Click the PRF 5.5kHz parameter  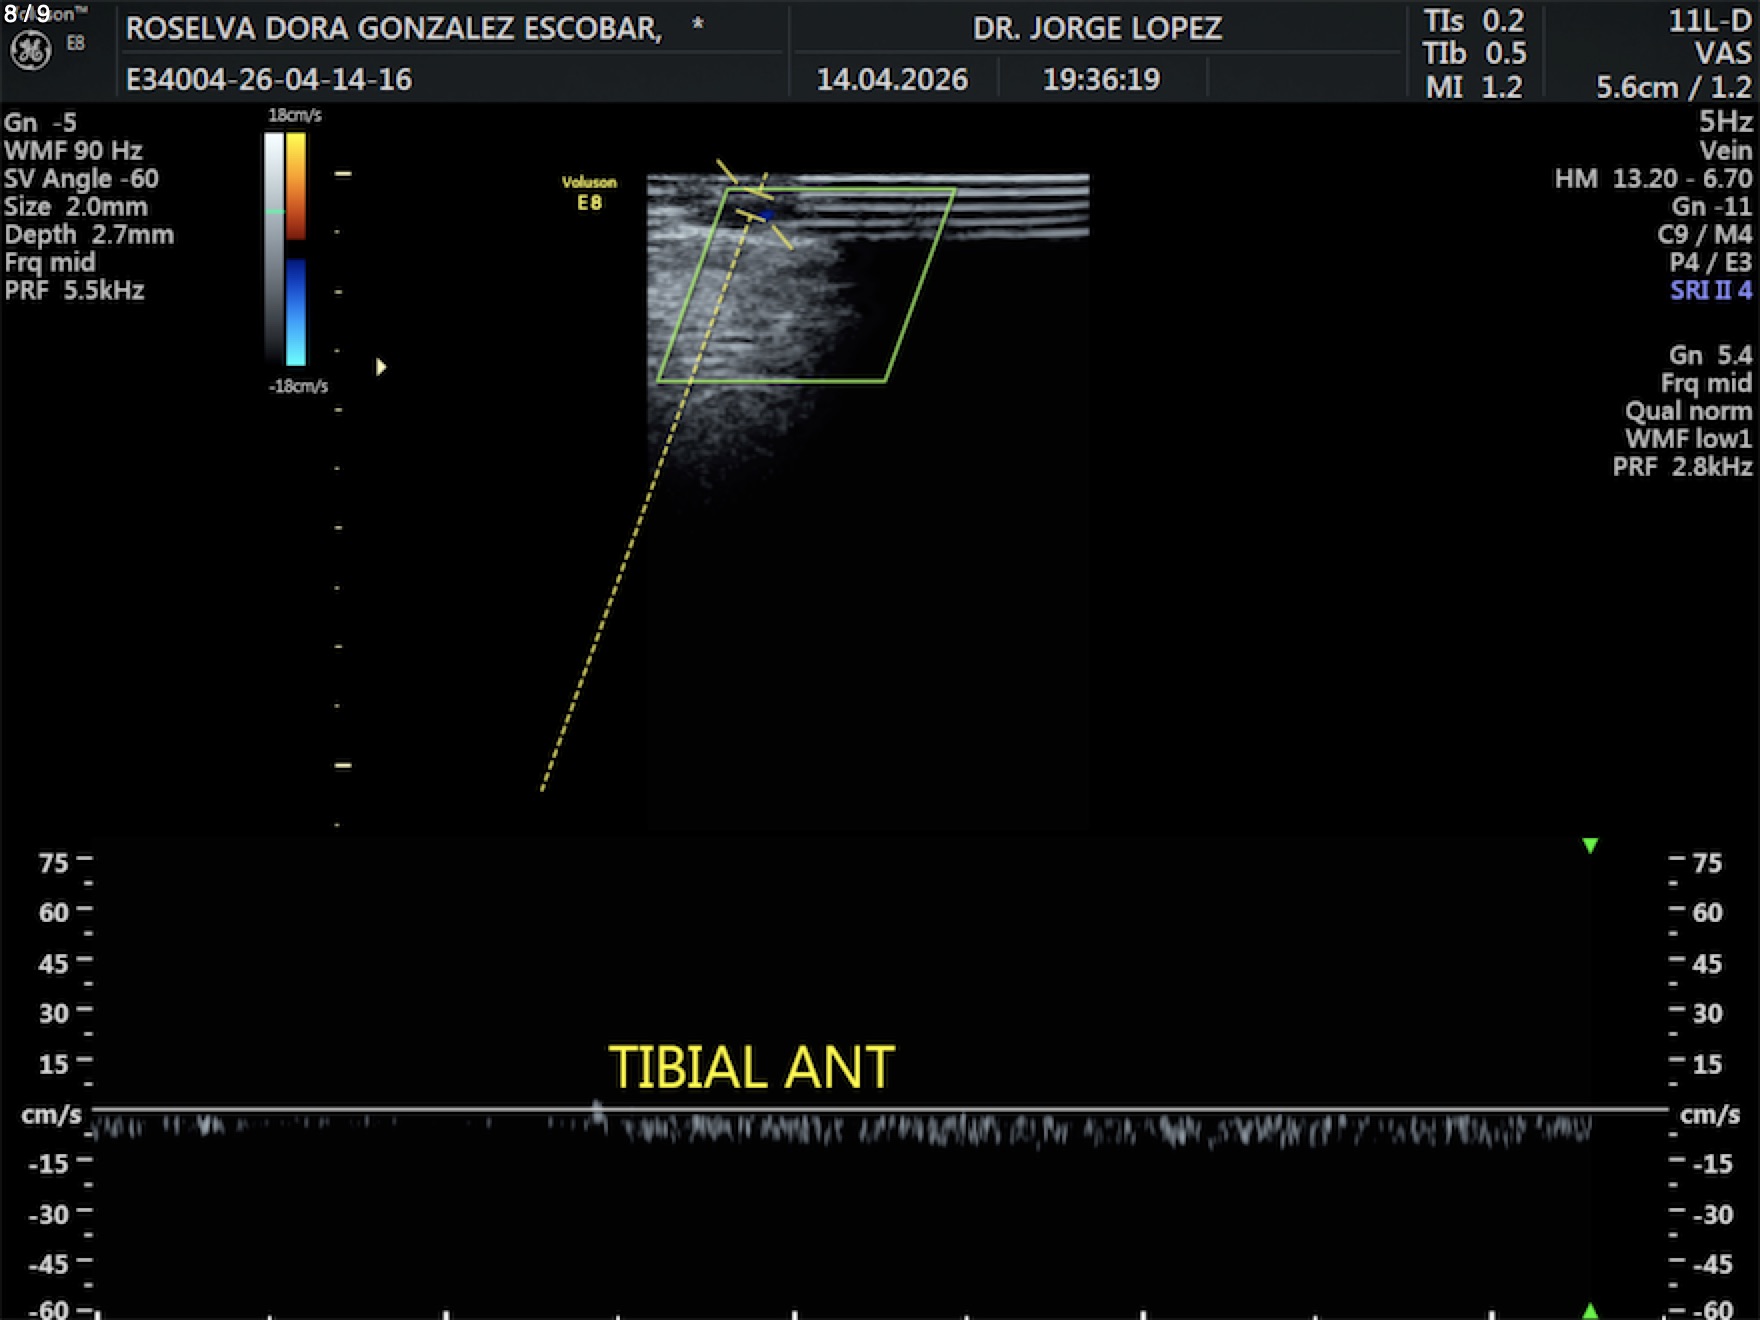(x=75, y=291)
